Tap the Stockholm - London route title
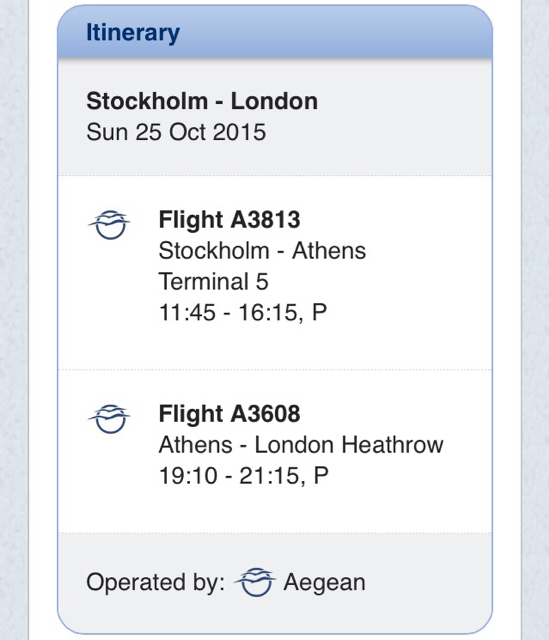This screenshot has width=549, height=640. coord(202,101)
